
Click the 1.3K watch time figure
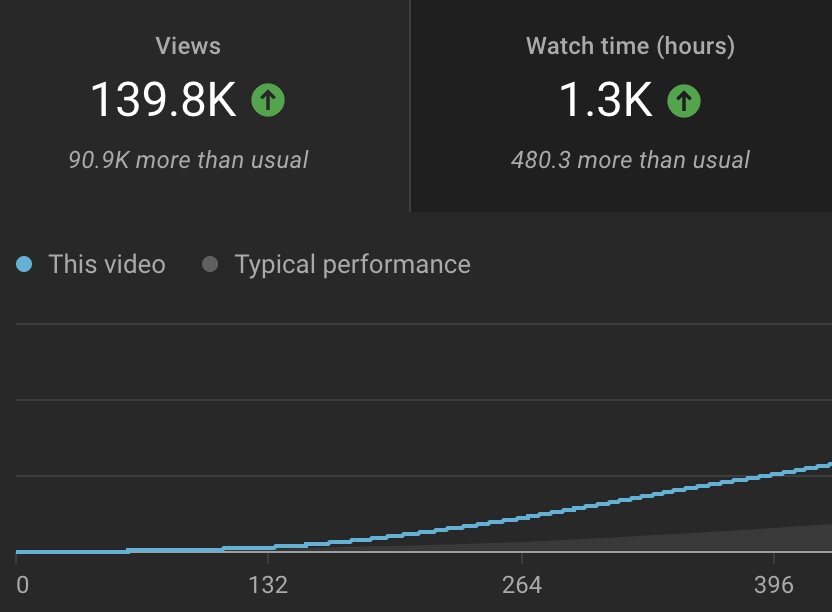[x=605, y=100]
